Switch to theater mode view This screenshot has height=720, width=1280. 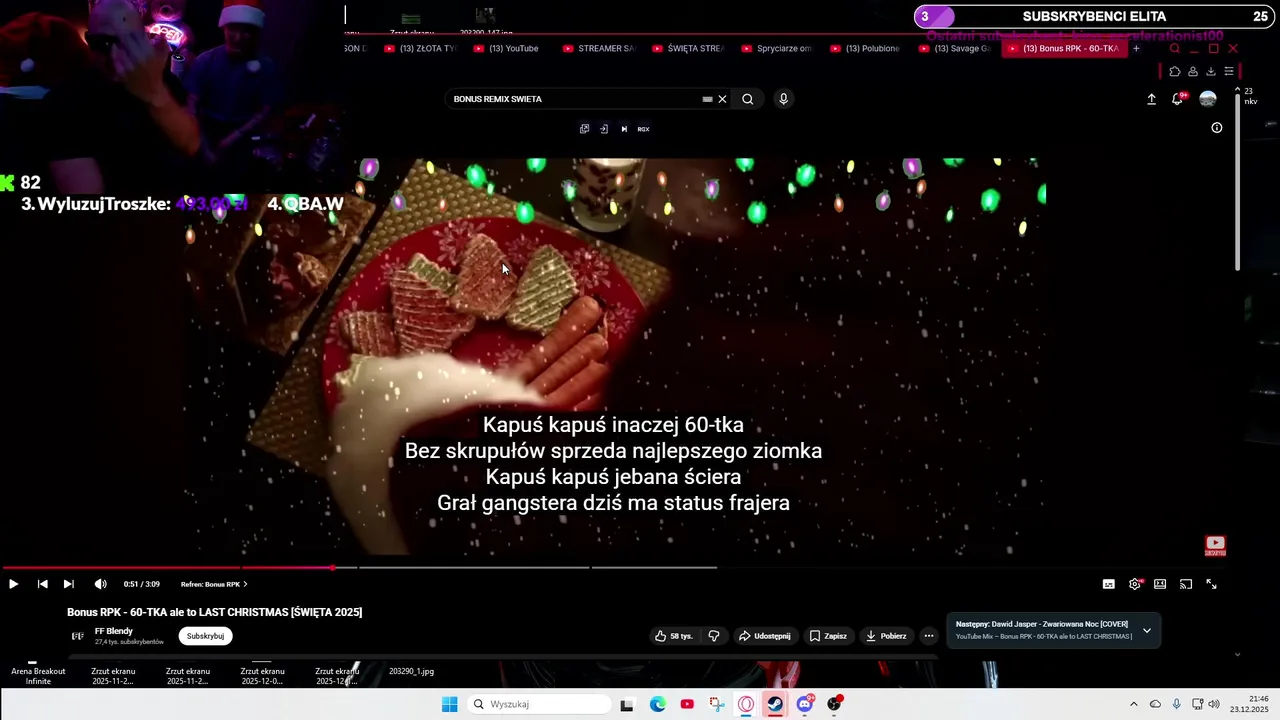(x=1160, y=584)
